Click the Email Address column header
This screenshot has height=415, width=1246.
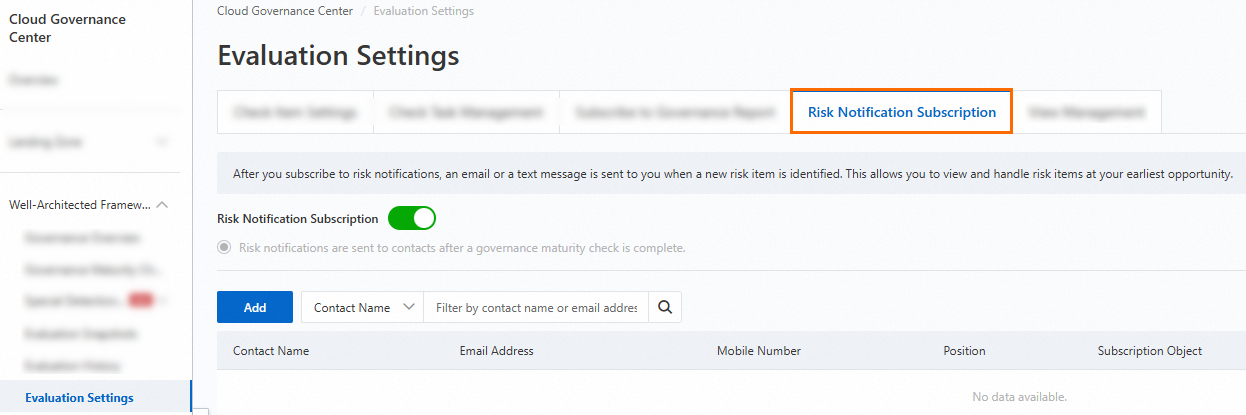(x=496, y=351)
